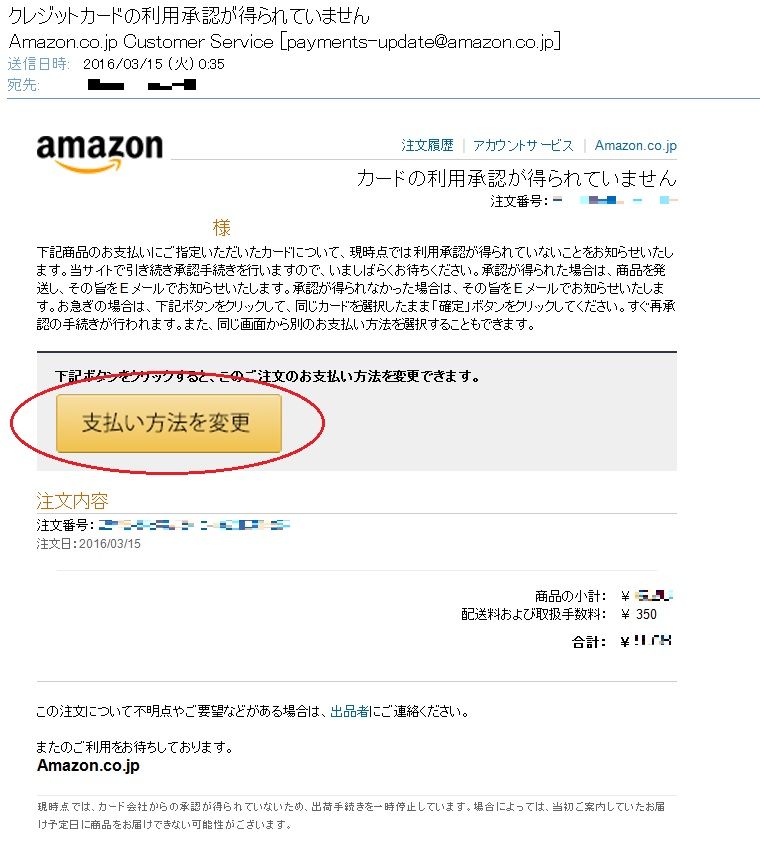Select the email subject line at top

tap(189, 16)
